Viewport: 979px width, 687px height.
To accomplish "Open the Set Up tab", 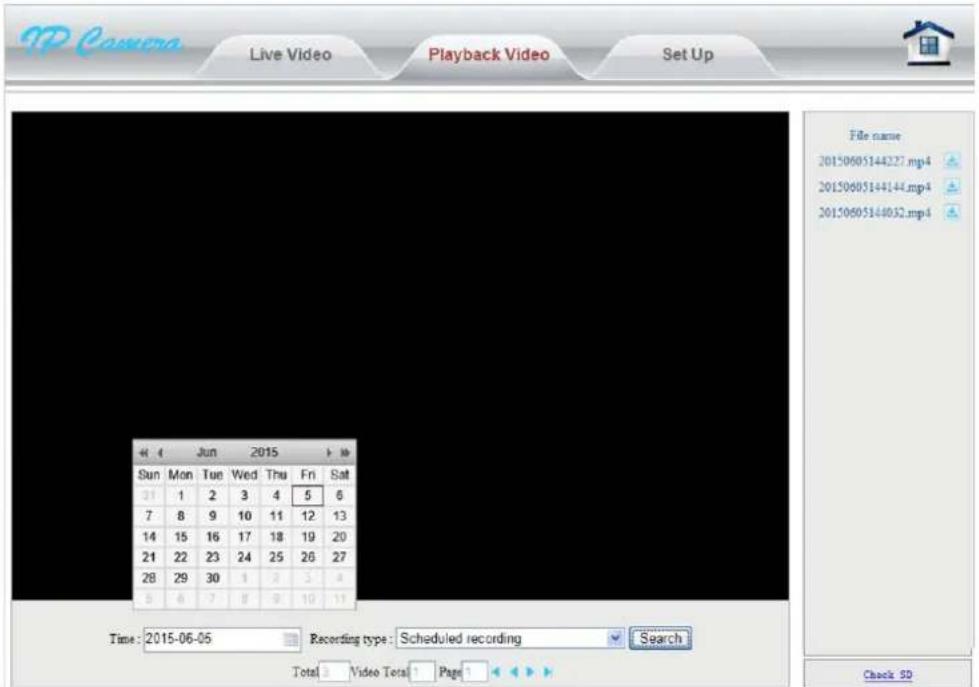I will [687, 54].
